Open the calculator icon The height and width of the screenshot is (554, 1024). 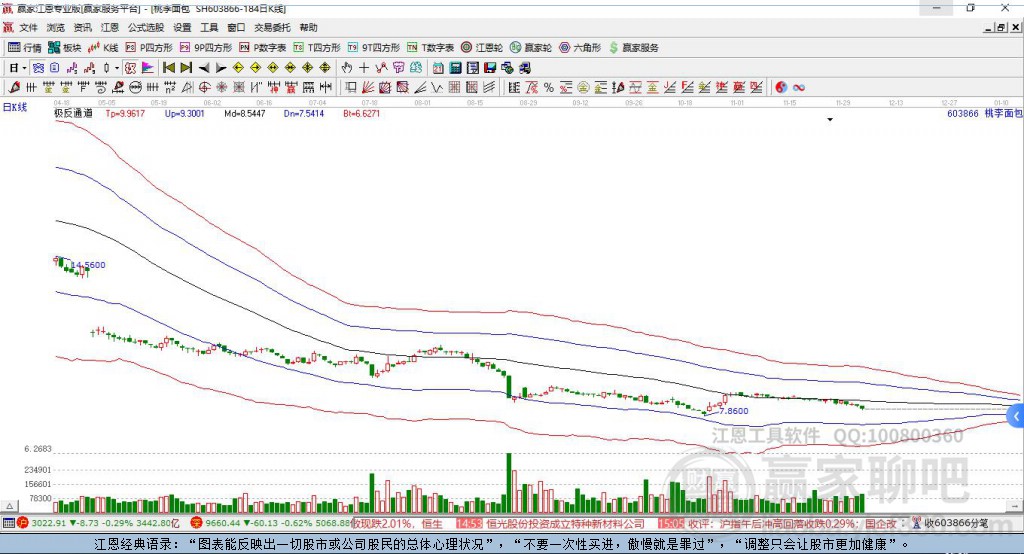(x=455, y=68)
